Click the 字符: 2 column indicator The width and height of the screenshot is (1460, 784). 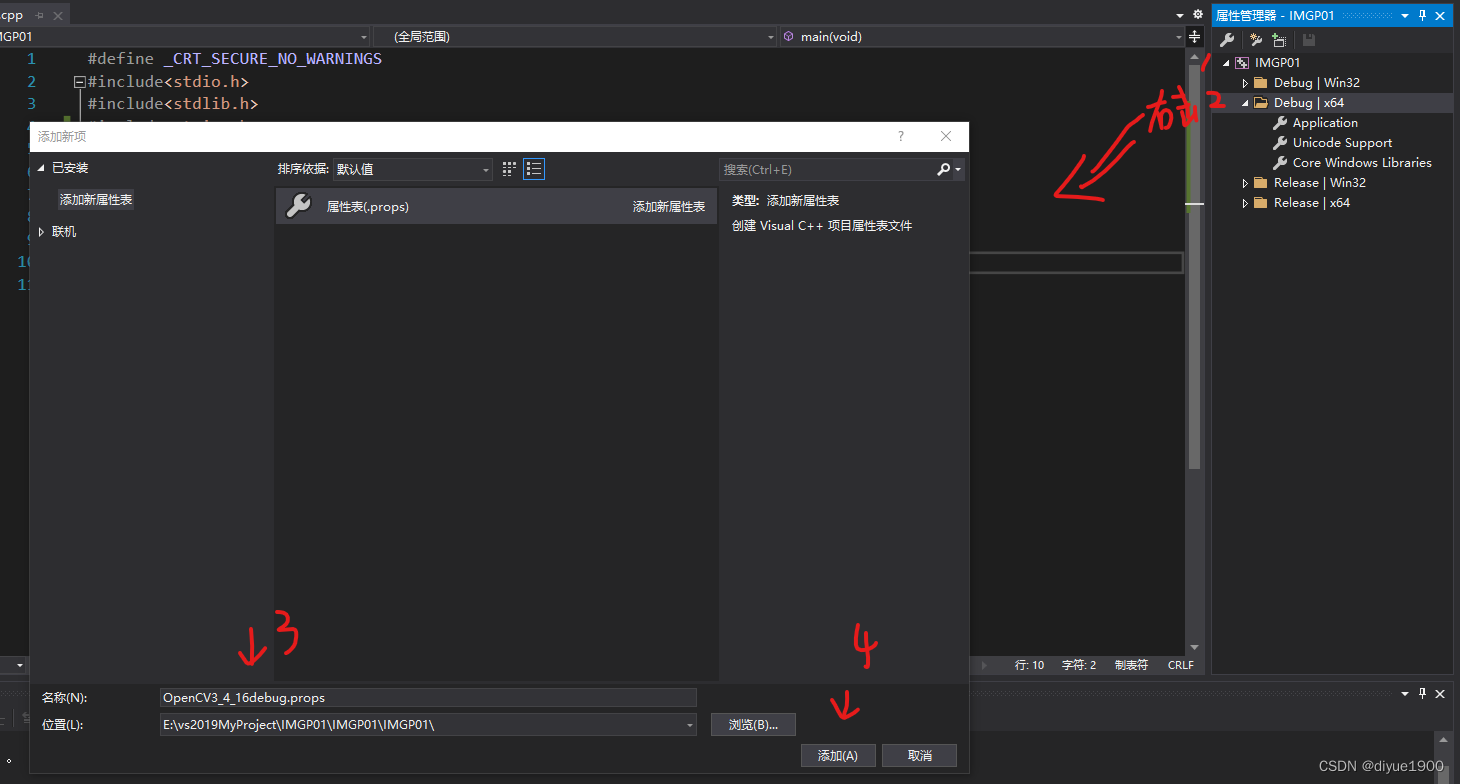[1079, 665]
